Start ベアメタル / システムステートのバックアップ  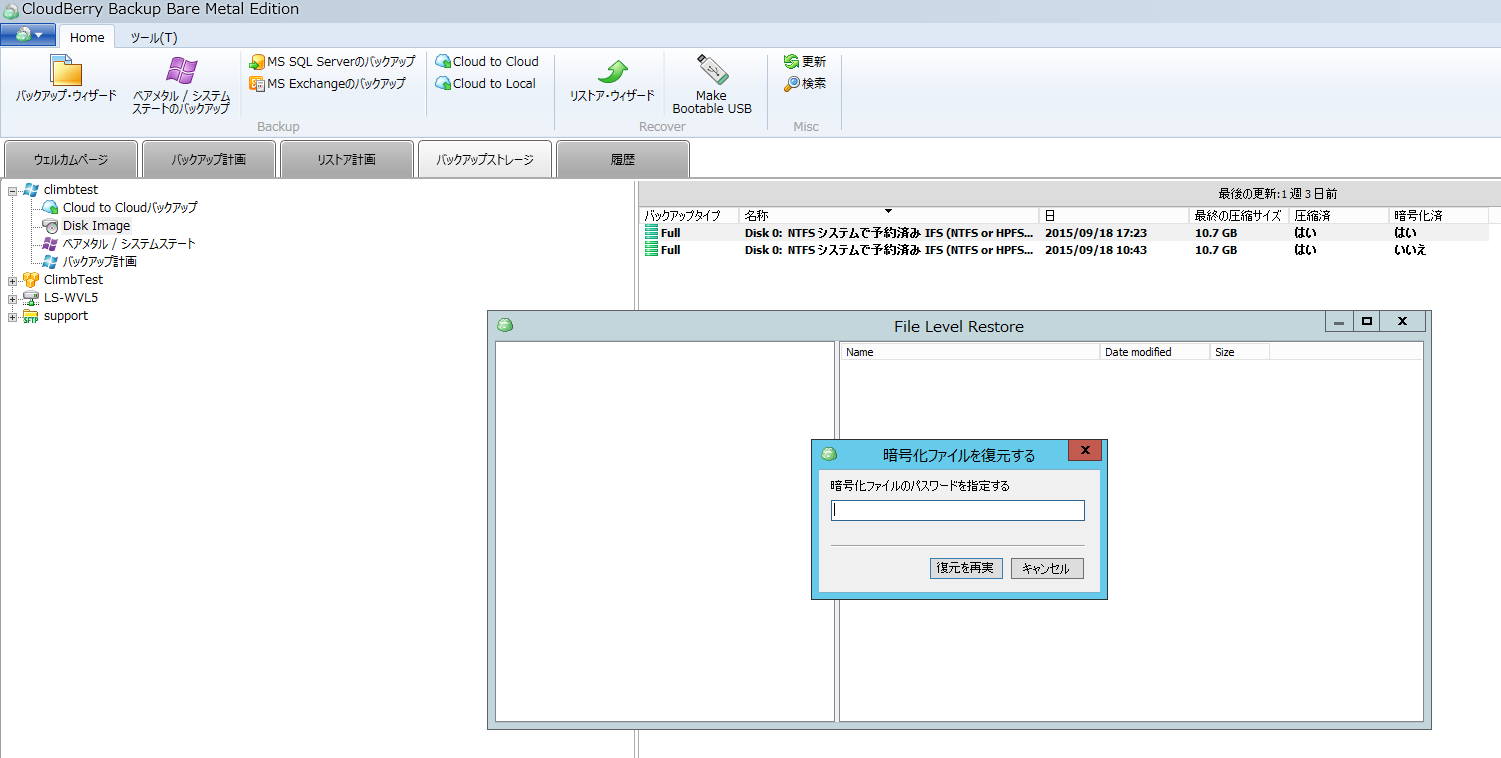pyautogui.click(x=181, y=84)
